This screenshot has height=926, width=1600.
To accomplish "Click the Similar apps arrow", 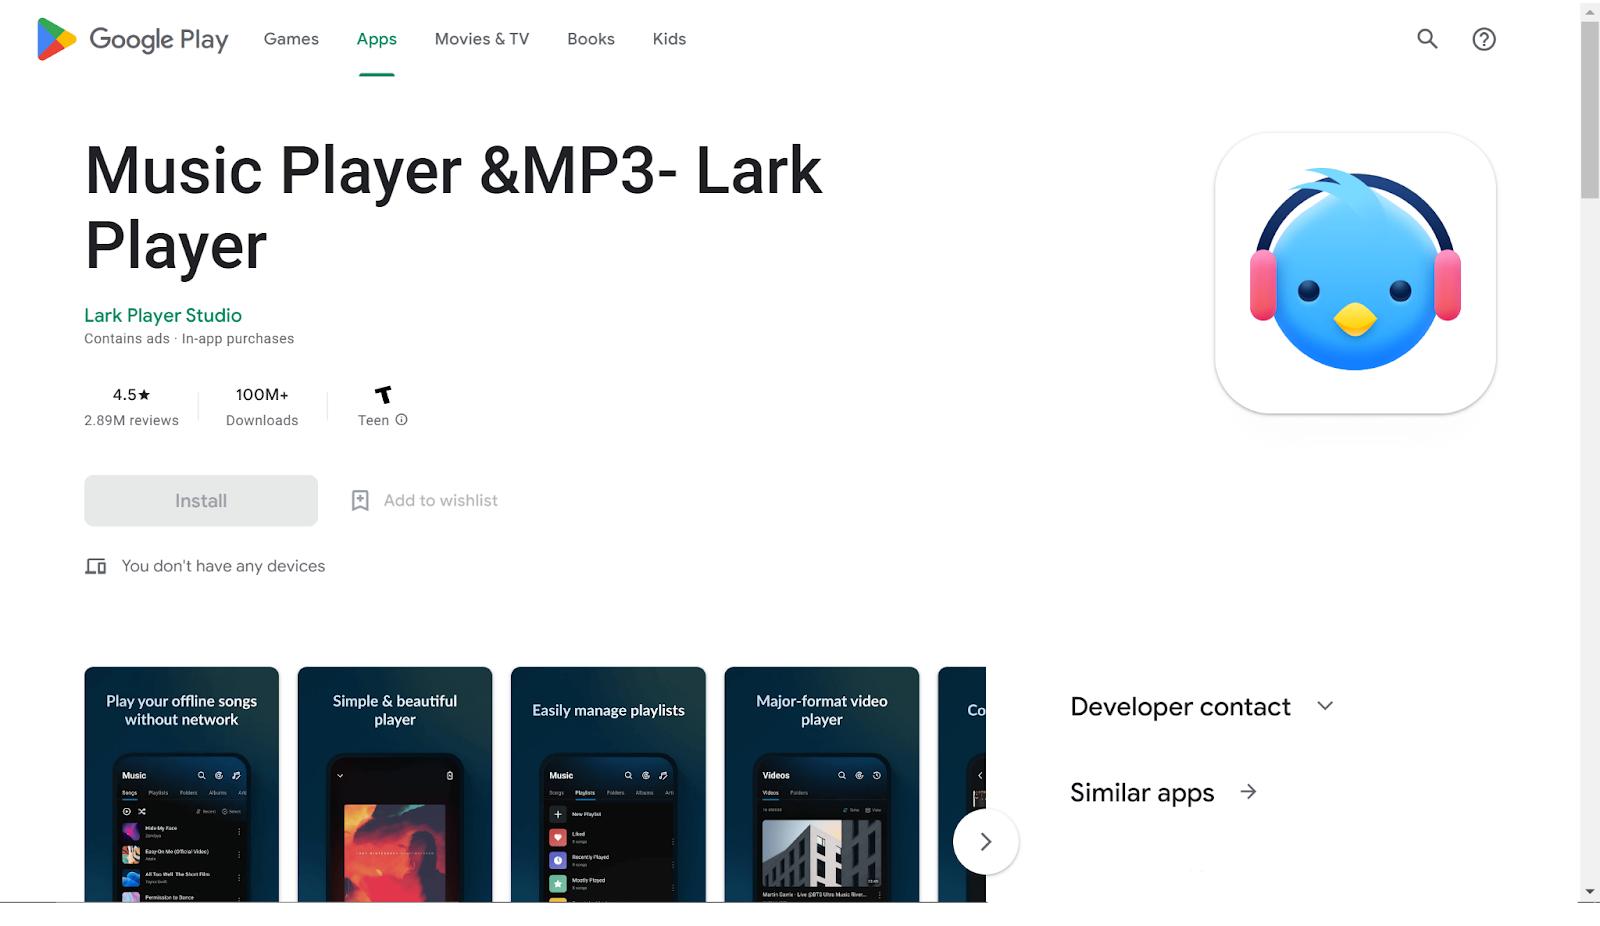I will (x=1248, y=792).
